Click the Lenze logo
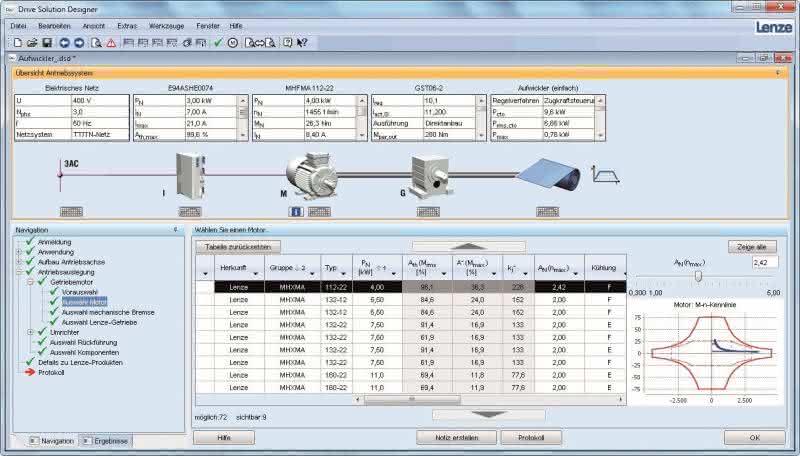The image size is (800, 456). tap(773, 27)
